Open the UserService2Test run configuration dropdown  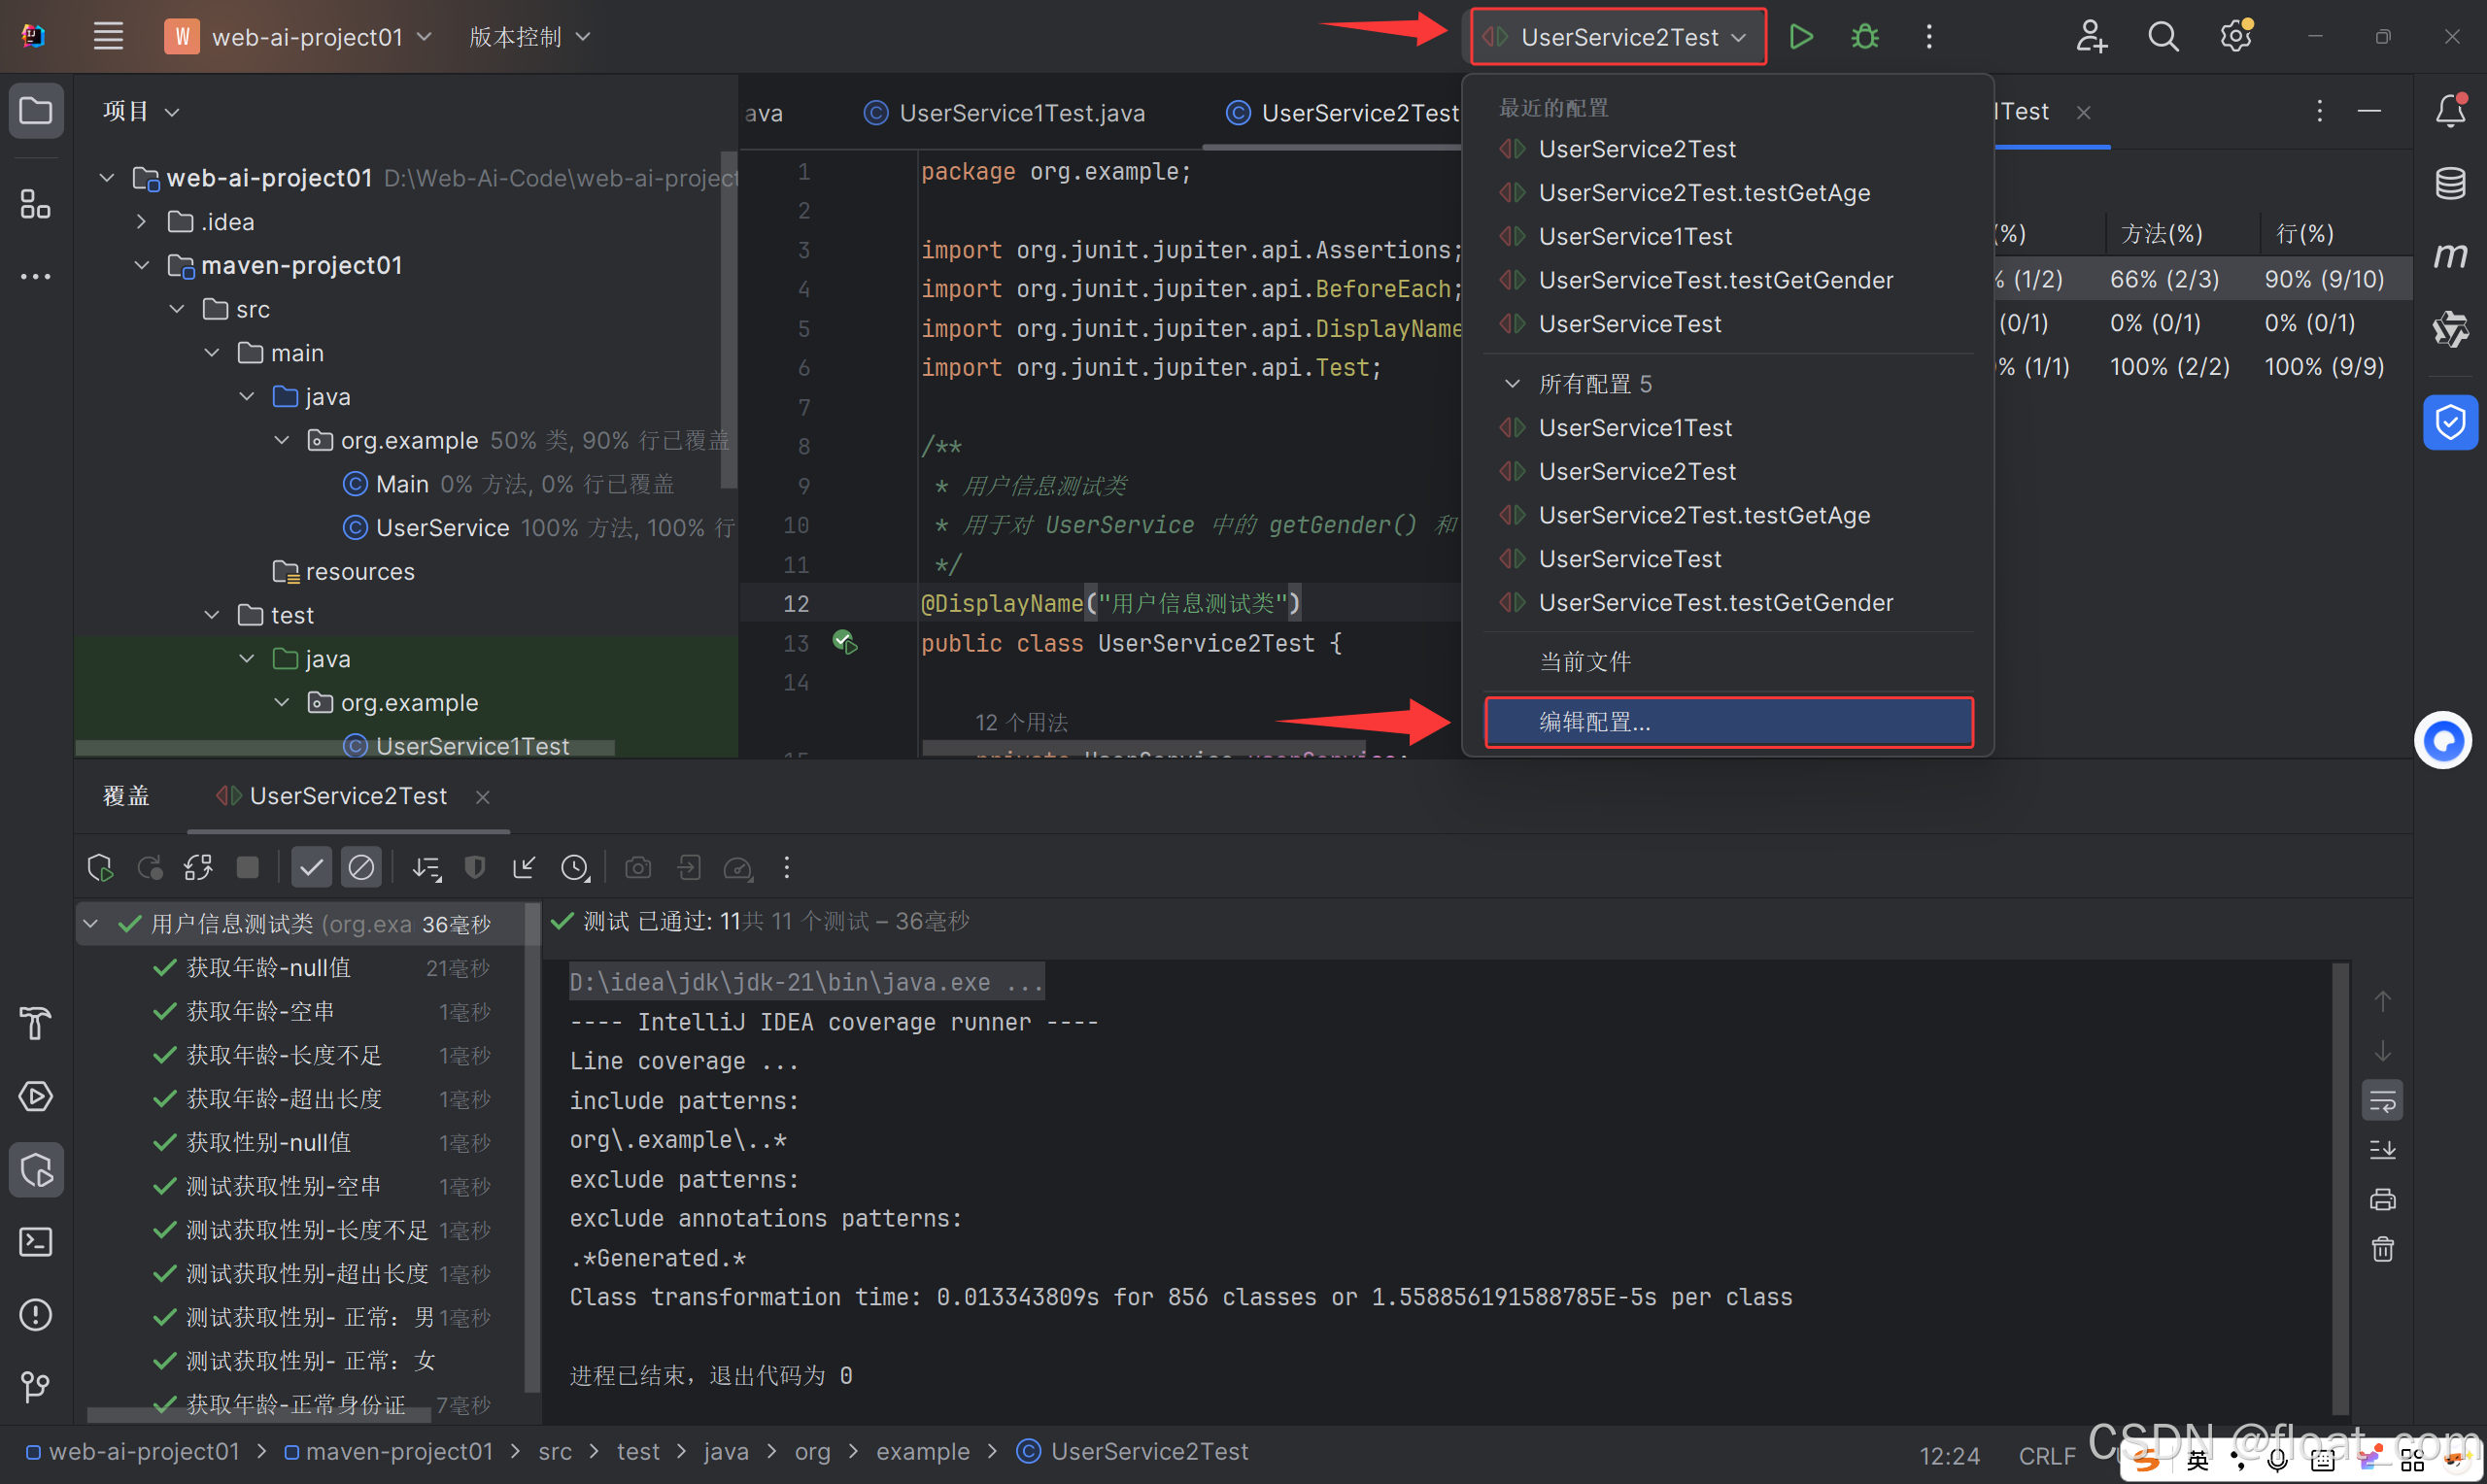(1619, 37)
